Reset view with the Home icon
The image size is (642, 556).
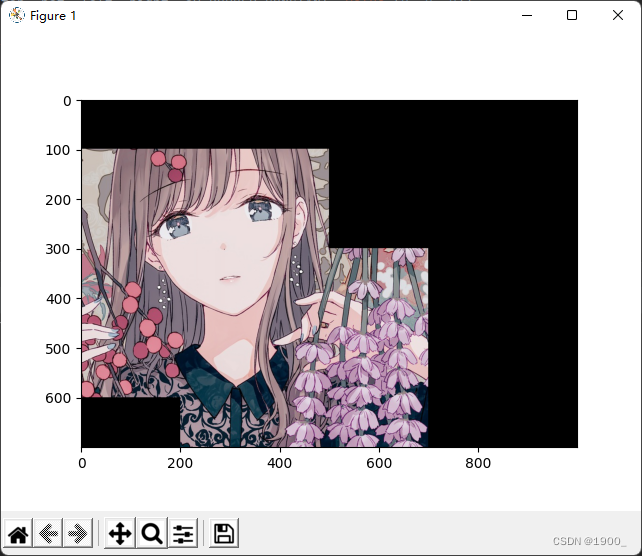(18, 533)
